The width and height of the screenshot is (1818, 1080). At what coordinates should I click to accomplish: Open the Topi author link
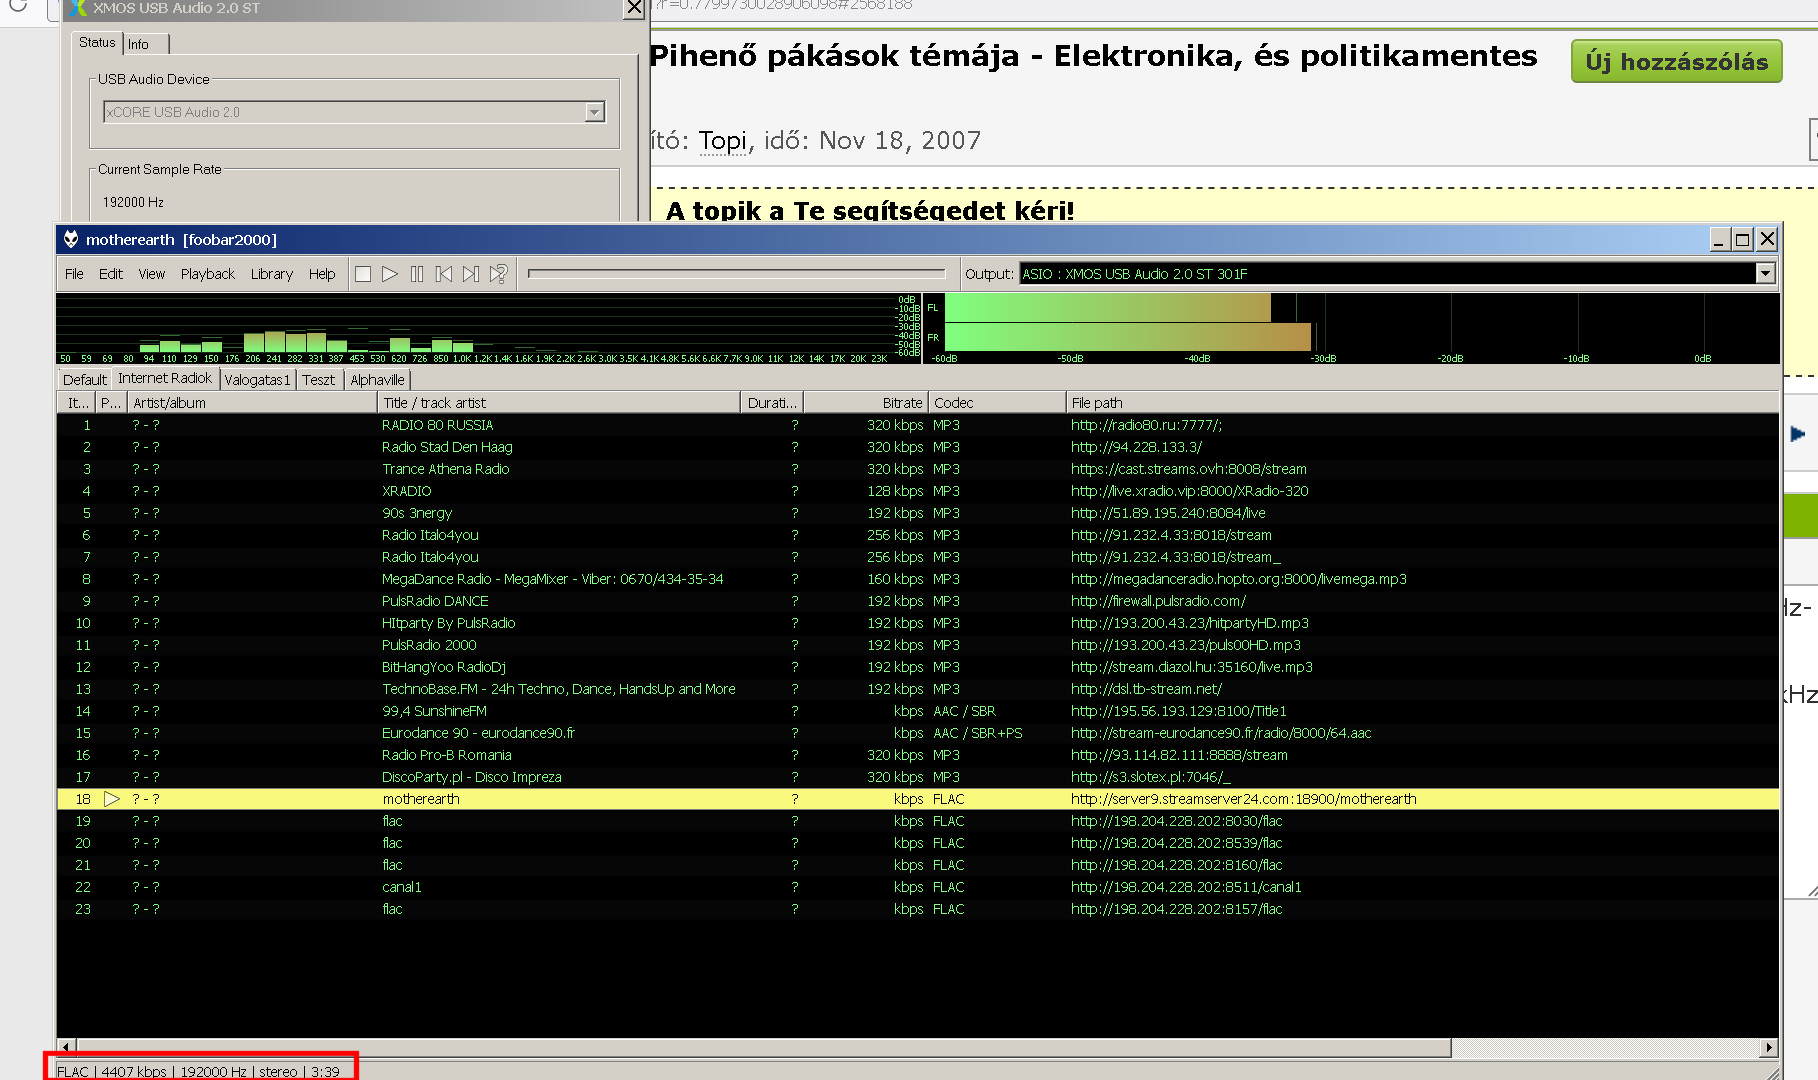tap(723, 140)
